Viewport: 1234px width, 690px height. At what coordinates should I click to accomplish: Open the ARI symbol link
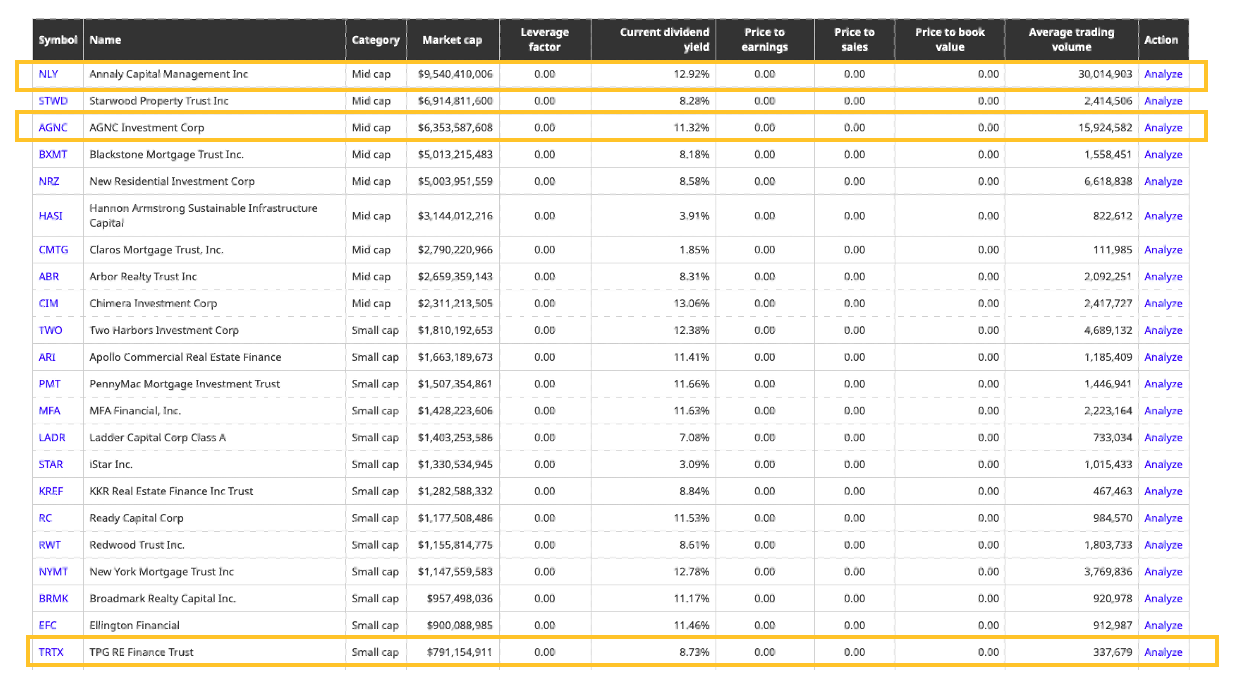point(47,358)
